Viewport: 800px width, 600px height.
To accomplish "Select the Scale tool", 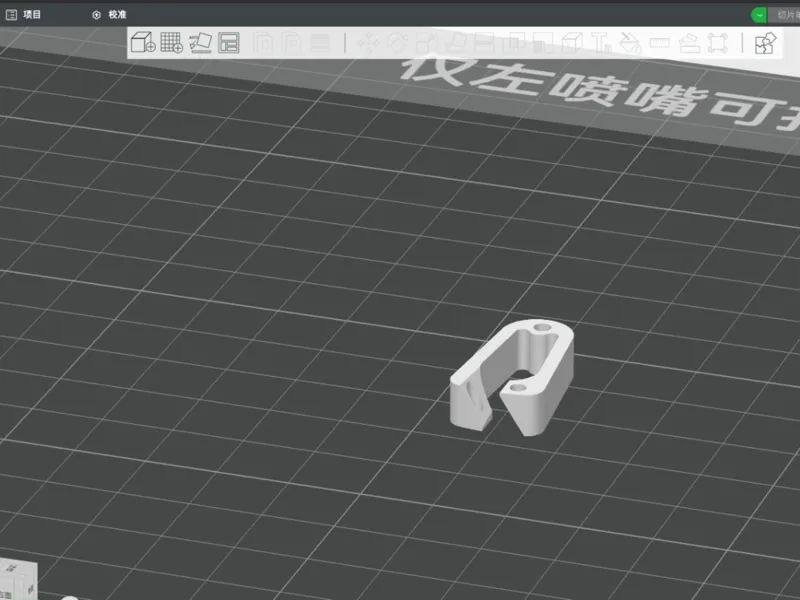I will [x=426, y=43].
